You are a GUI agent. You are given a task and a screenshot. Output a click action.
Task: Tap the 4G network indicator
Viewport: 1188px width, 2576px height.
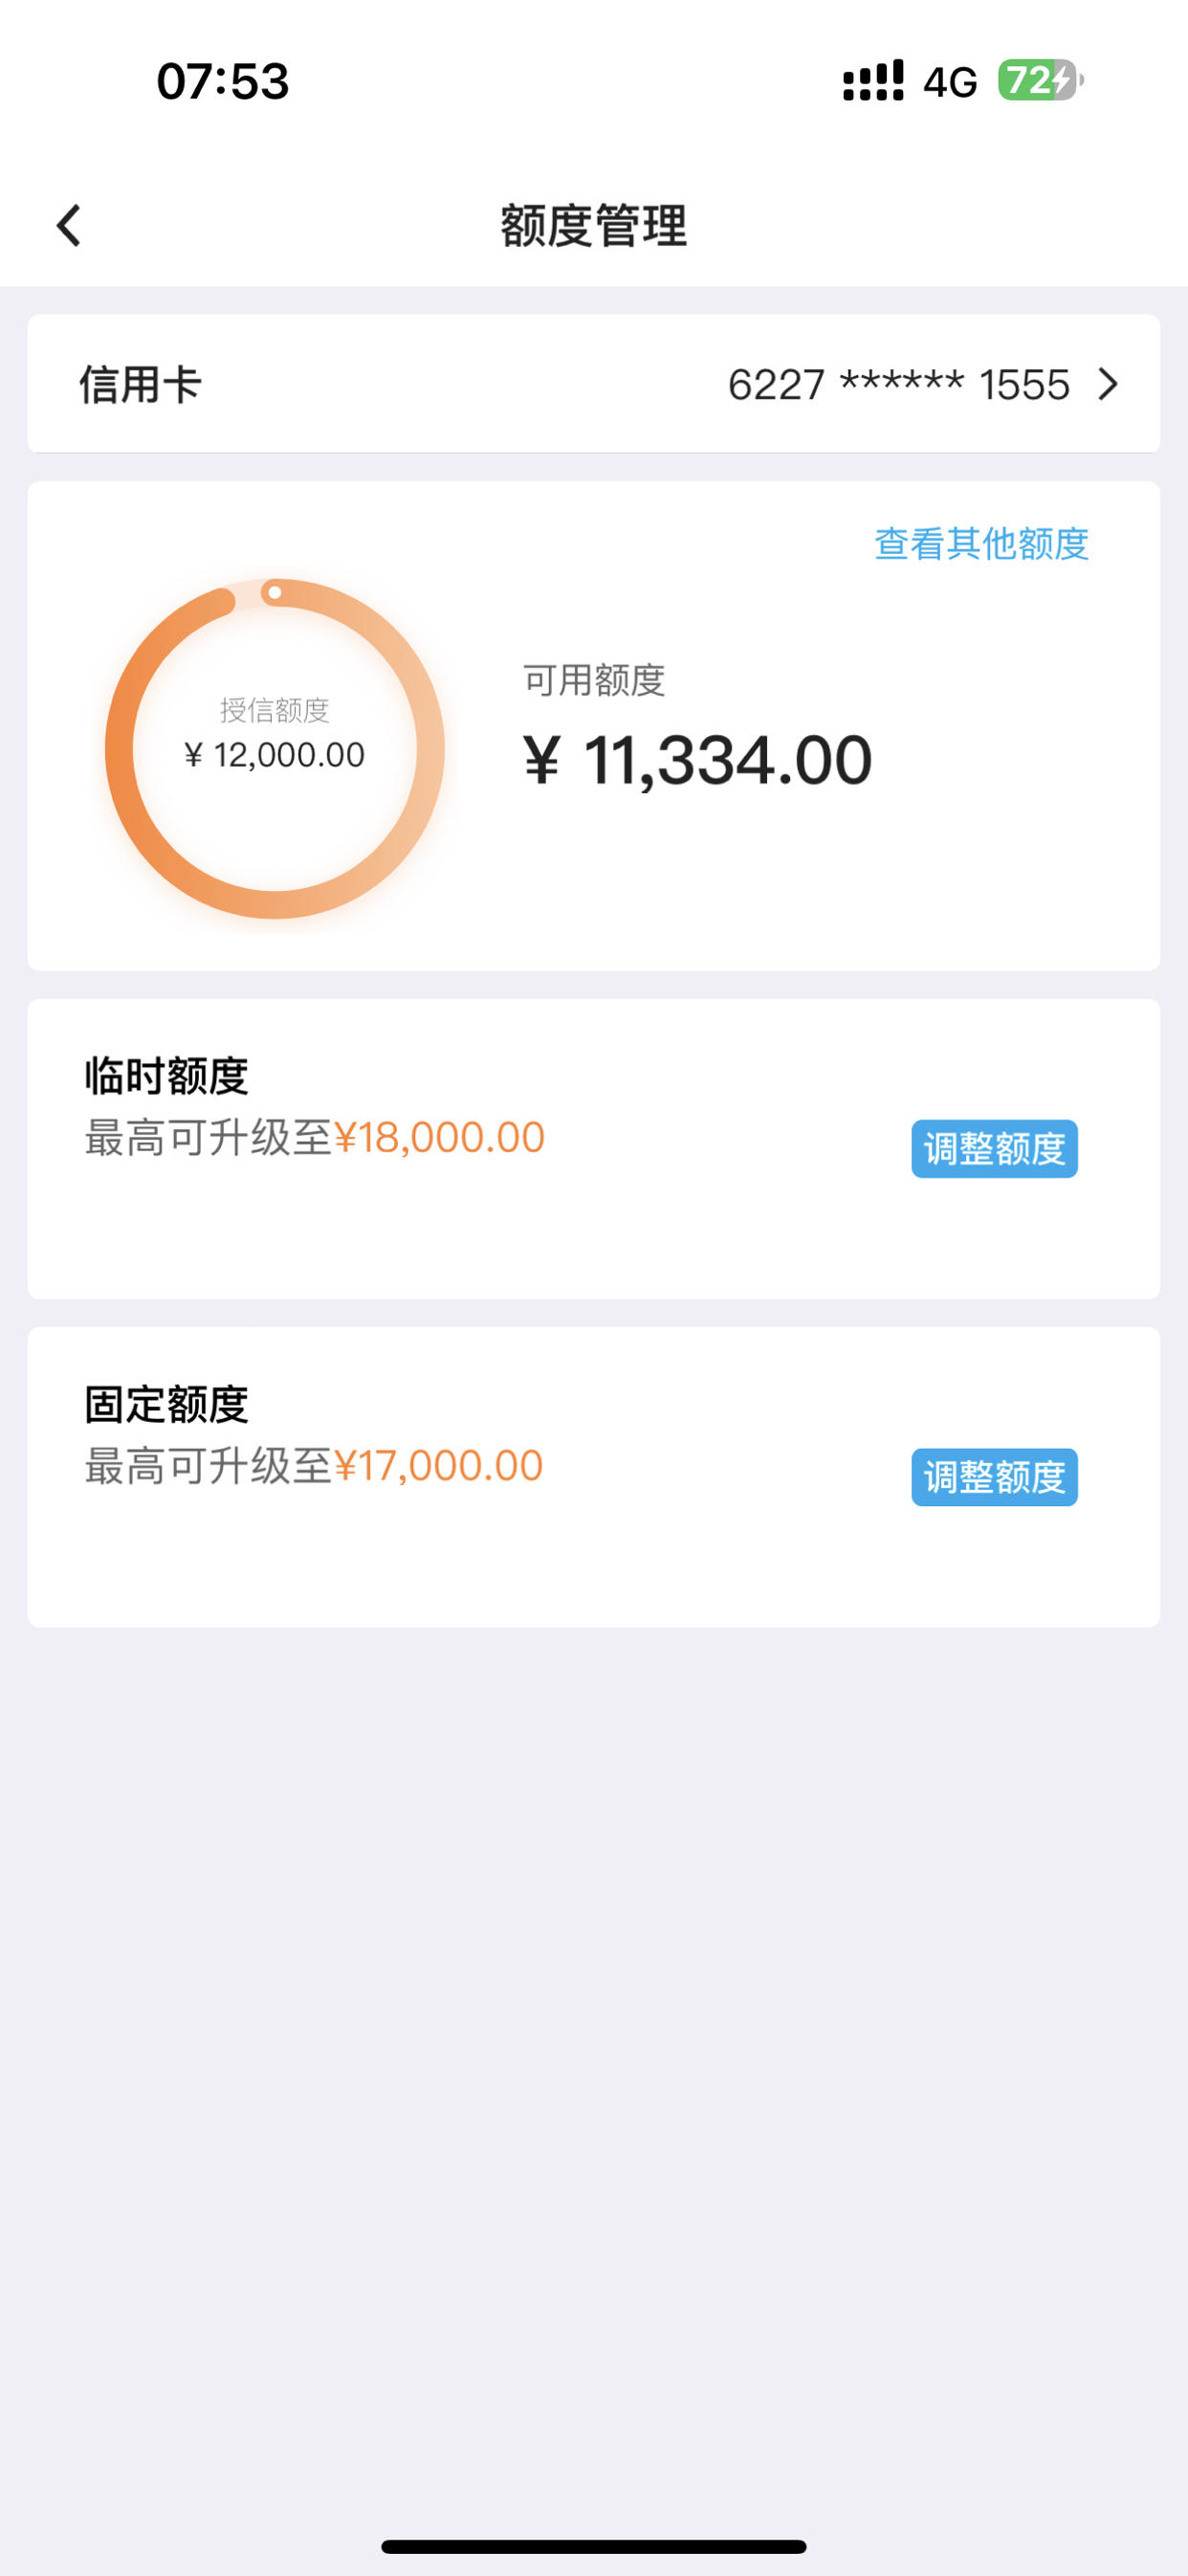pos(950,82)
